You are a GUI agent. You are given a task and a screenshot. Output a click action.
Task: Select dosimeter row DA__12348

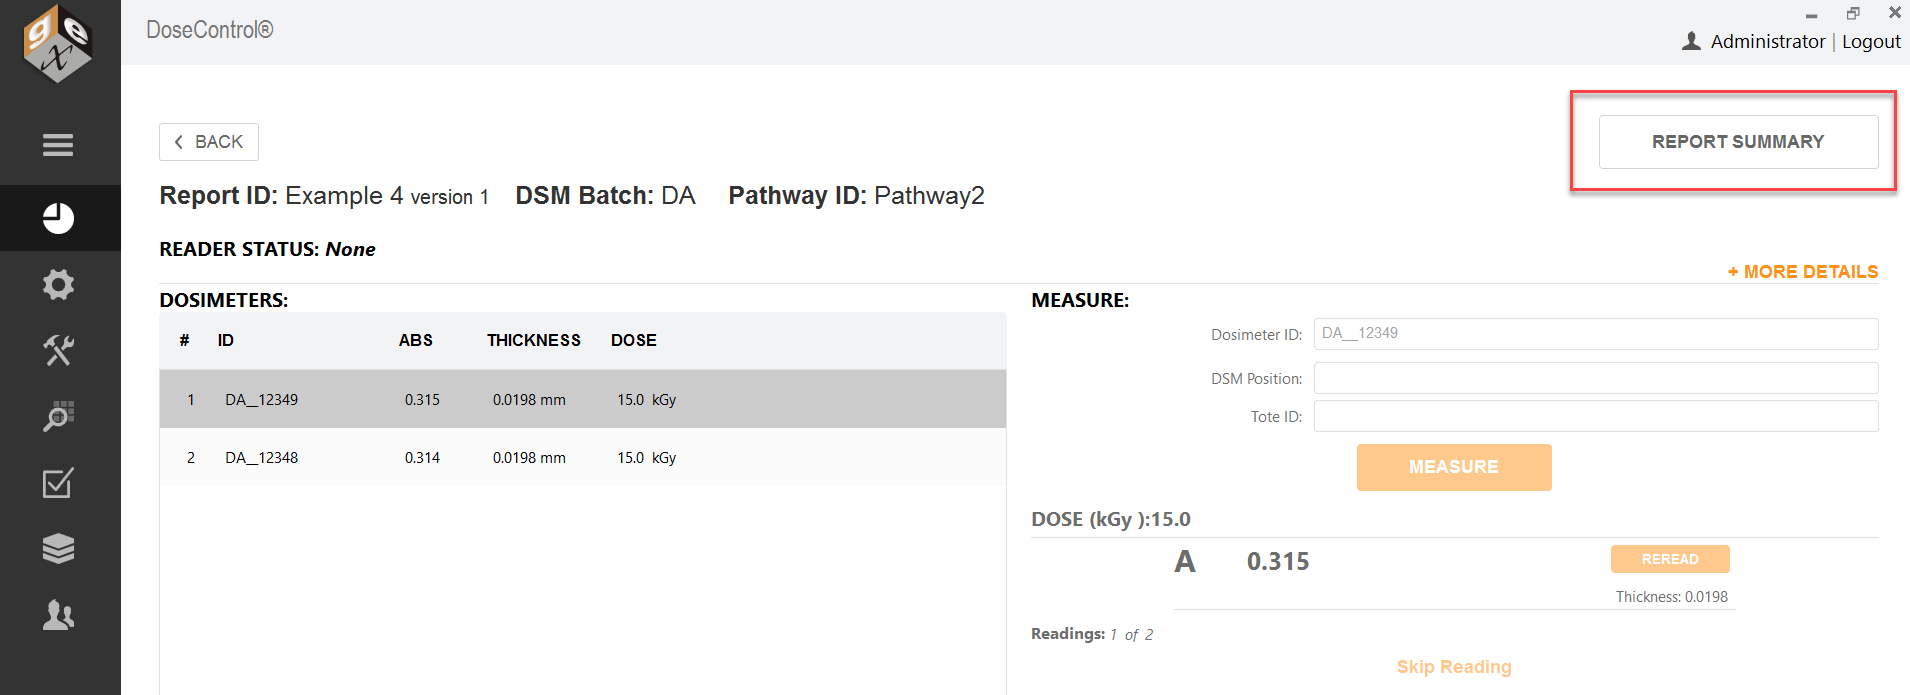coord(583,457)
